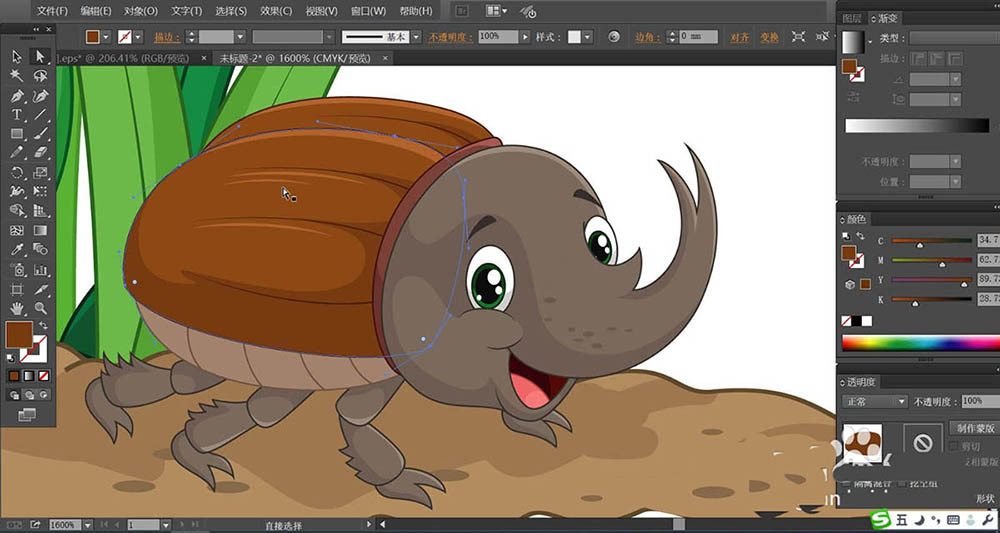The height and width of the screenshot is (533, 1000).
Task: Pick the Zoom magnifier tool
Action: pos(40,308)
